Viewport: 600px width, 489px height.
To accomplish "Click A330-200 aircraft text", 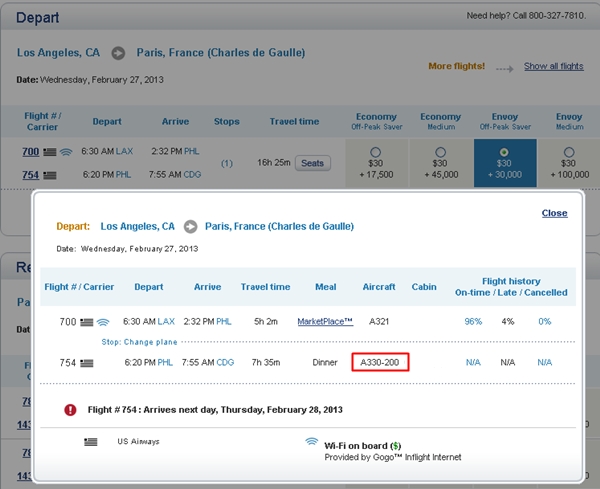I will click(380, 362).
